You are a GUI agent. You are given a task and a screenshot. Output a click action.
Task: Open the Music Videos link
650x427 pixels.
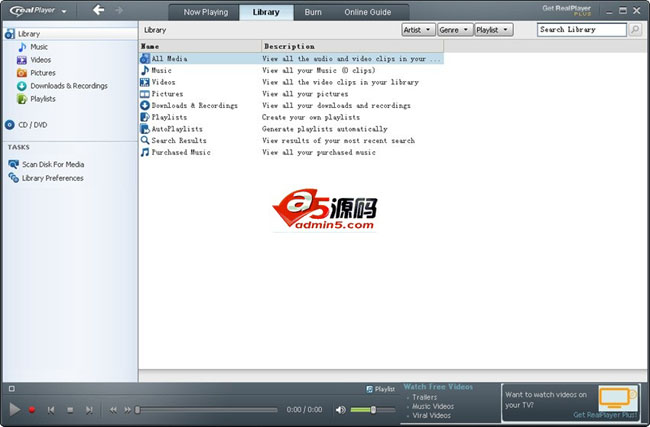tap(433, 406)
